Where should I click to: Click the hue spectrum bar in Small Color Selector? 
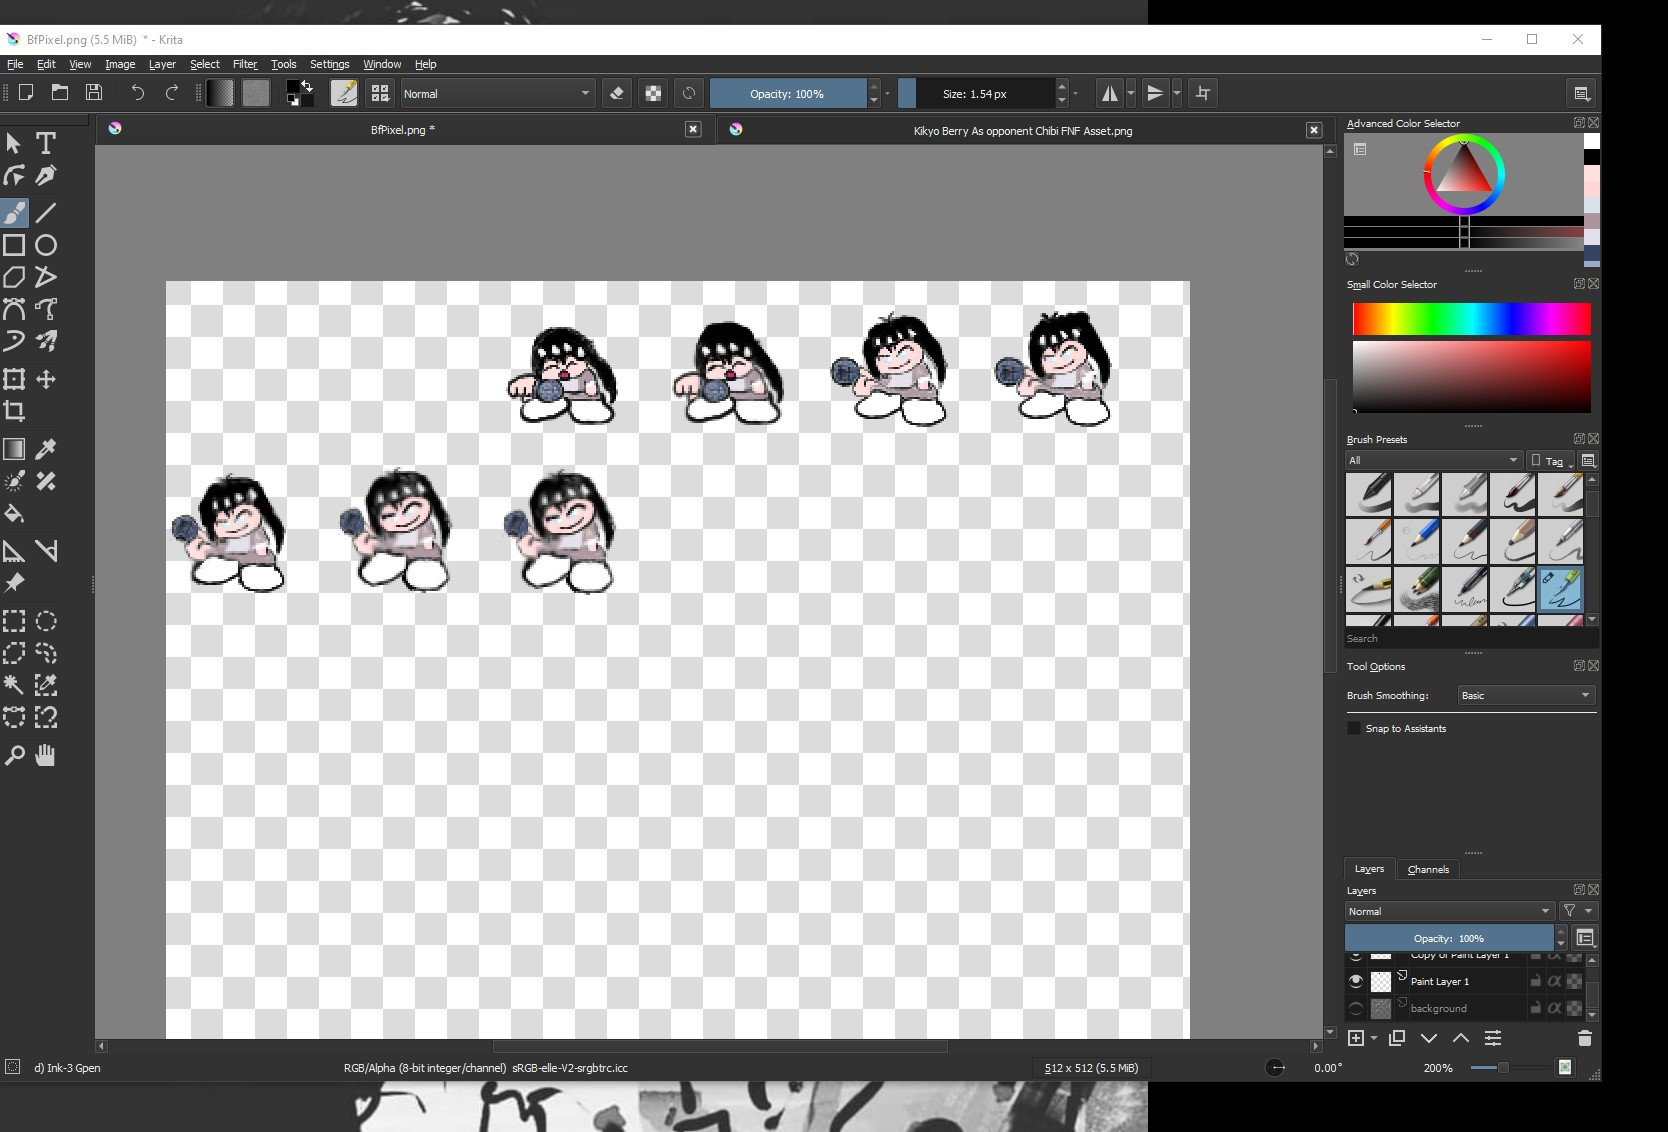click(1471, 319)
